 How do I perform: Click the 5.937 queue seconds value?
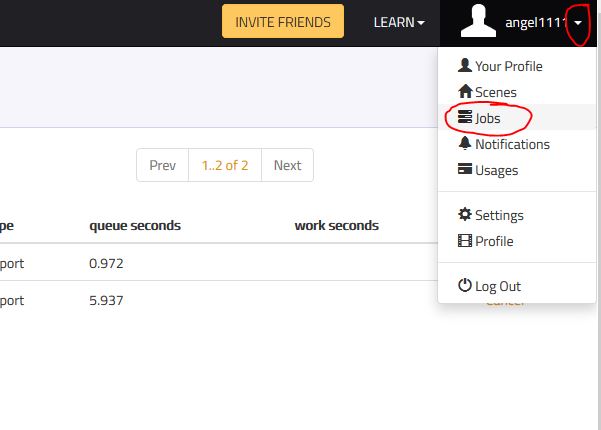tap(106, 300)
